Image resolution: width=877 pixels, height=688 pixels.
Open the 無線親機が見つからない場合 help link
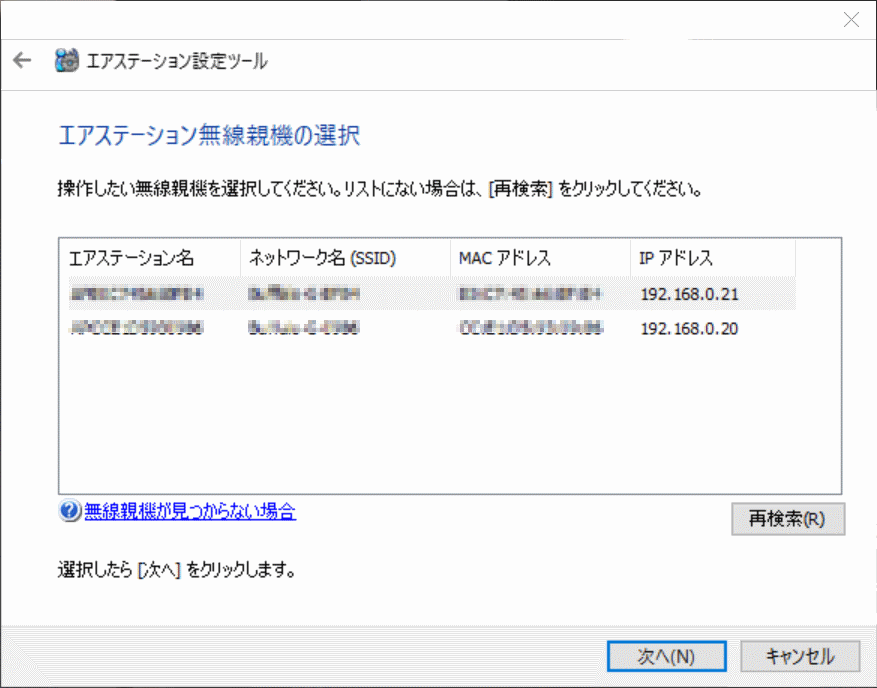click(x=190, y=512)
